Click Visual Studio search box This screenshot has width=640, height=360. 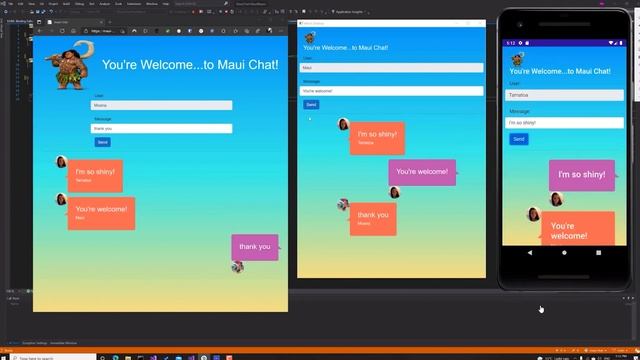[200, 4]
